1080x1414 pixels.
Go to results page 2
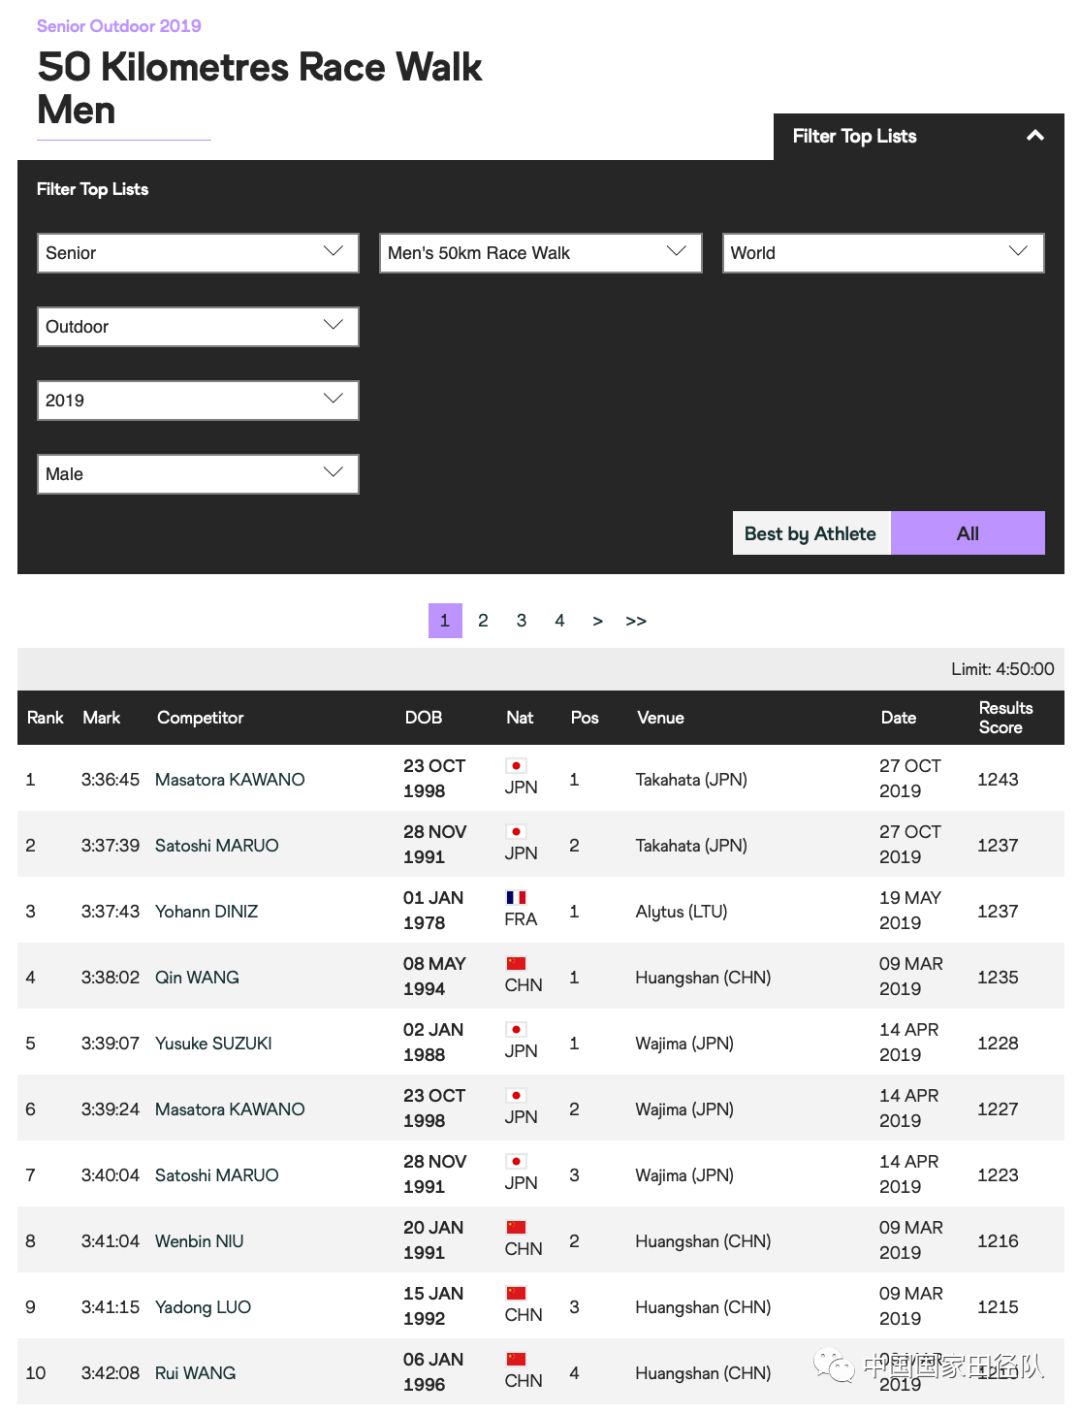pyautogui.click(x=483, y=620)
